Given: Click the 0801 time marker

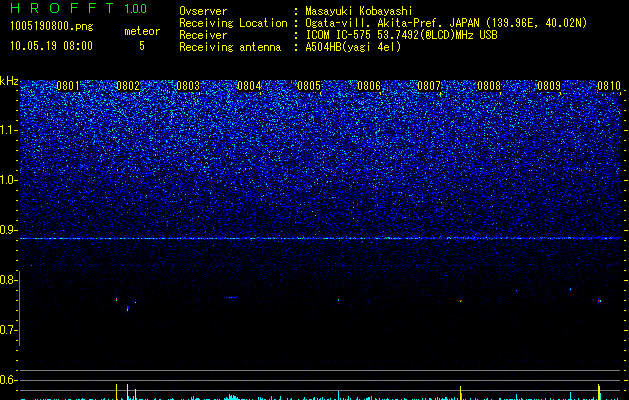Looking at the screenshot, I should tap(68, 86).
